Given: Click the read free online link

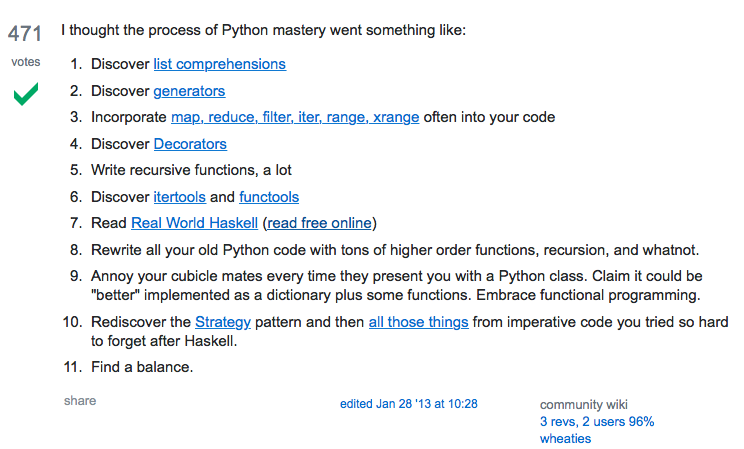Looking at the screenshot, I should pyautogui.click(x=319, y=223).
